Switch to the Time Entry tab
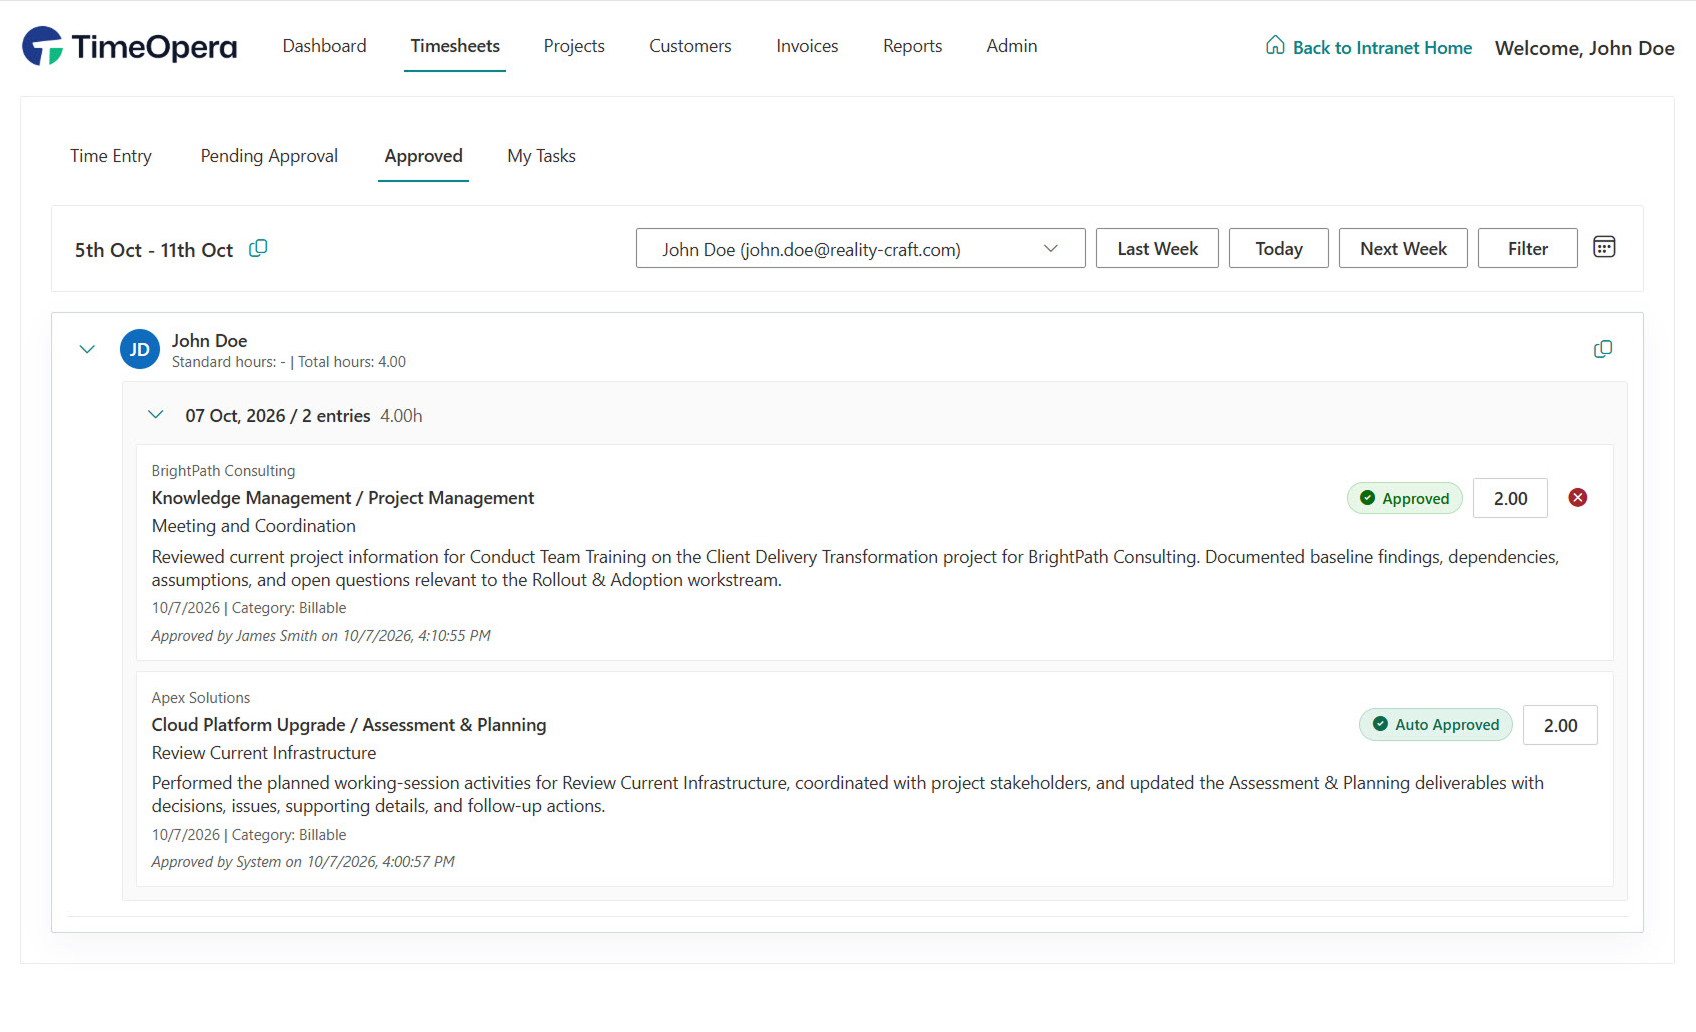Screen dimensions: 1696x1032 [111, 156]
